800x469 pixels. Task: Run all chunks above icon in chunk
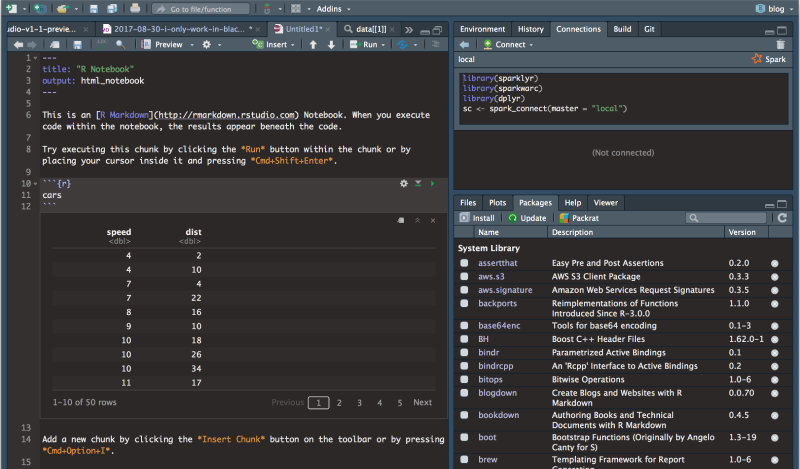[x=418, y=183]
